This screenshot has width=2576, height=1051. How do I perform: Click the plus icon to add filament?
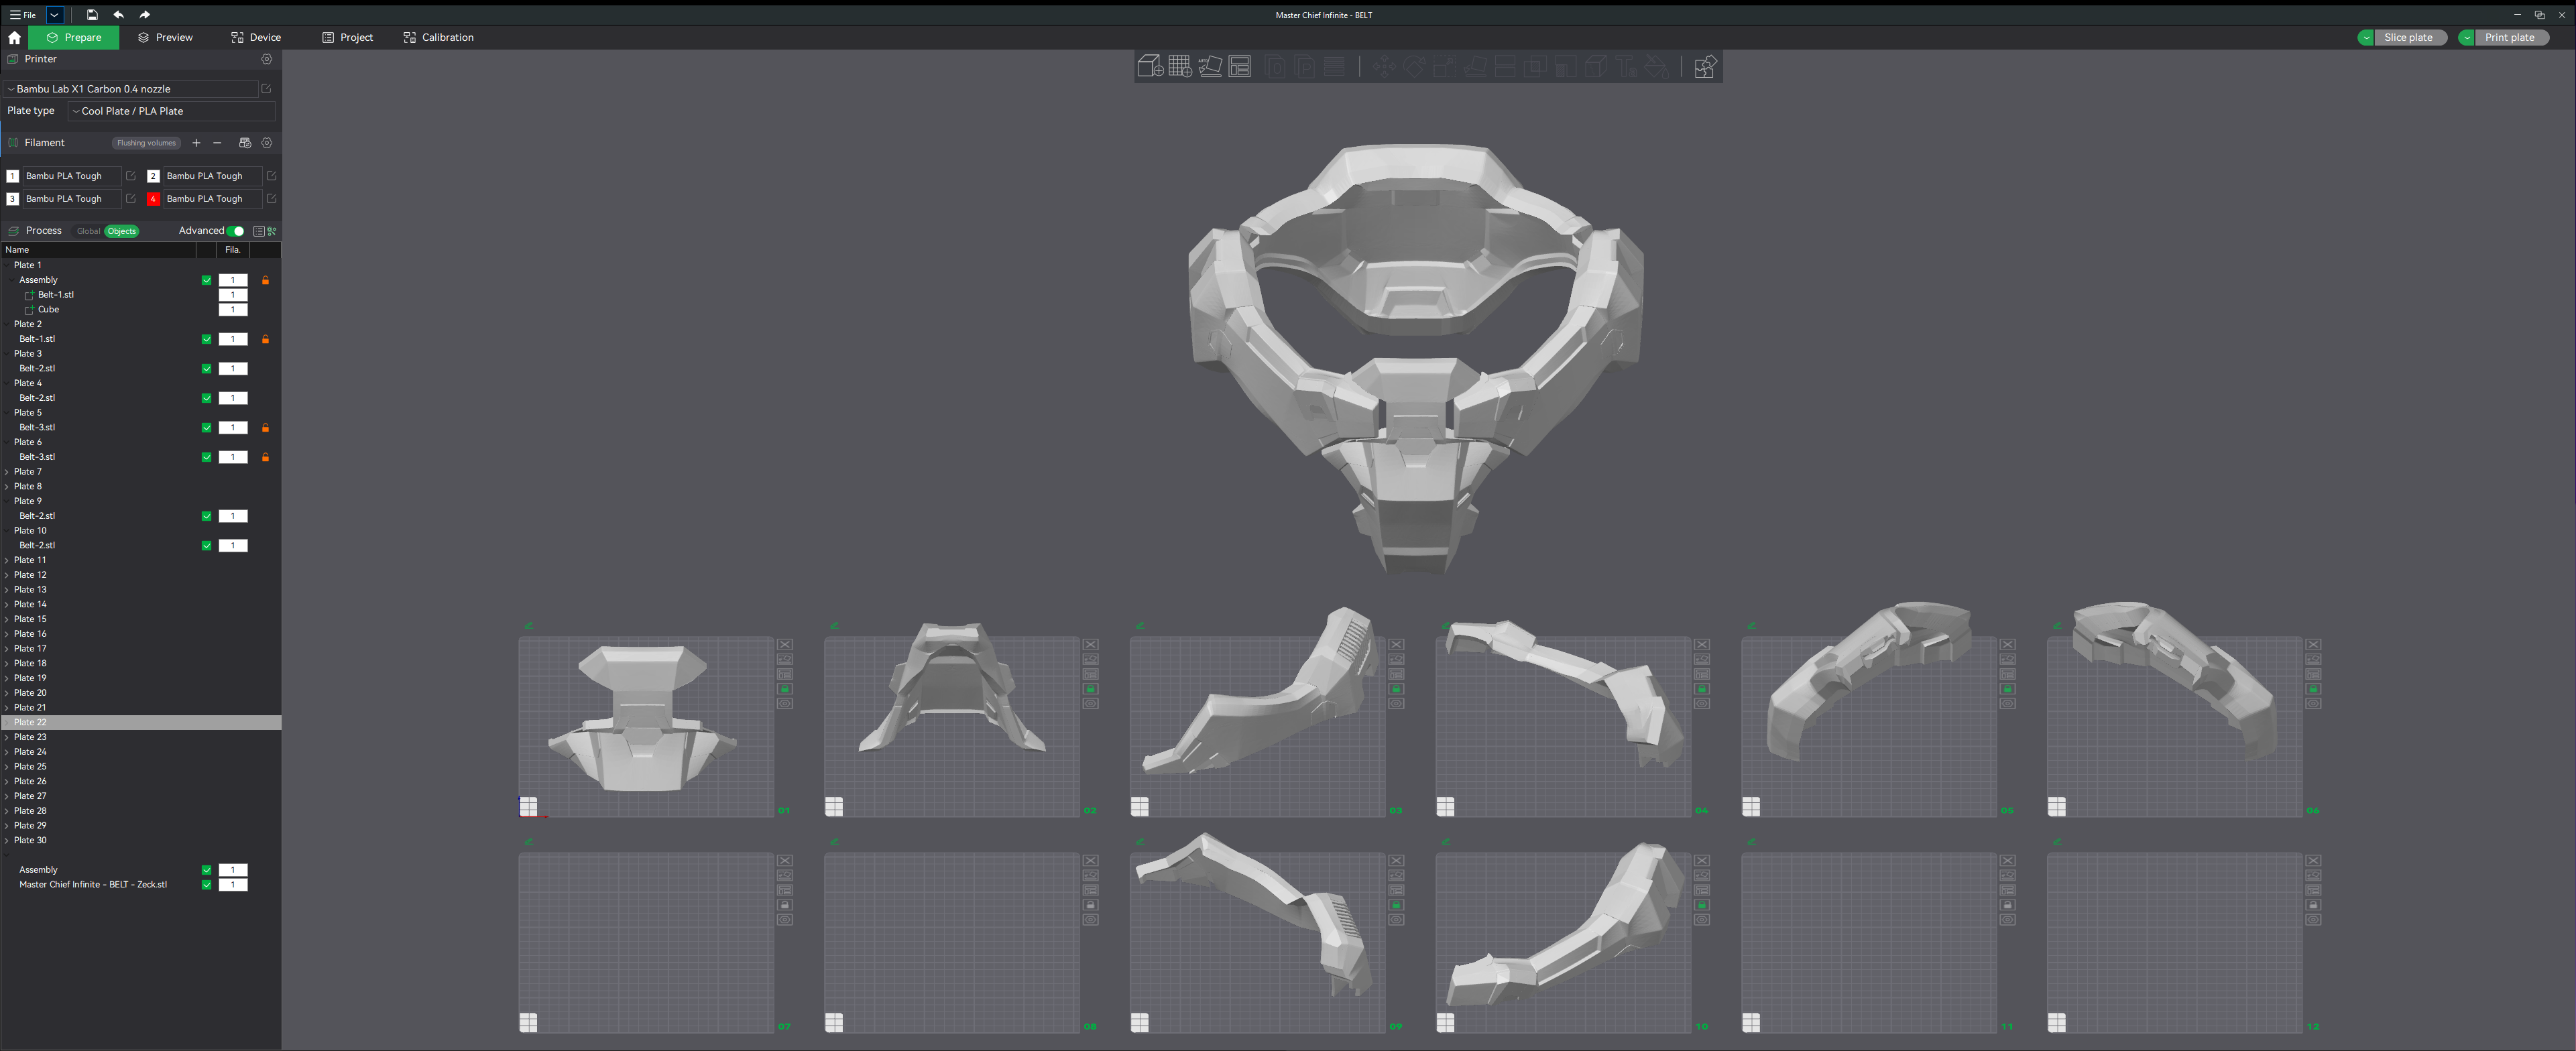coord(196,143)
